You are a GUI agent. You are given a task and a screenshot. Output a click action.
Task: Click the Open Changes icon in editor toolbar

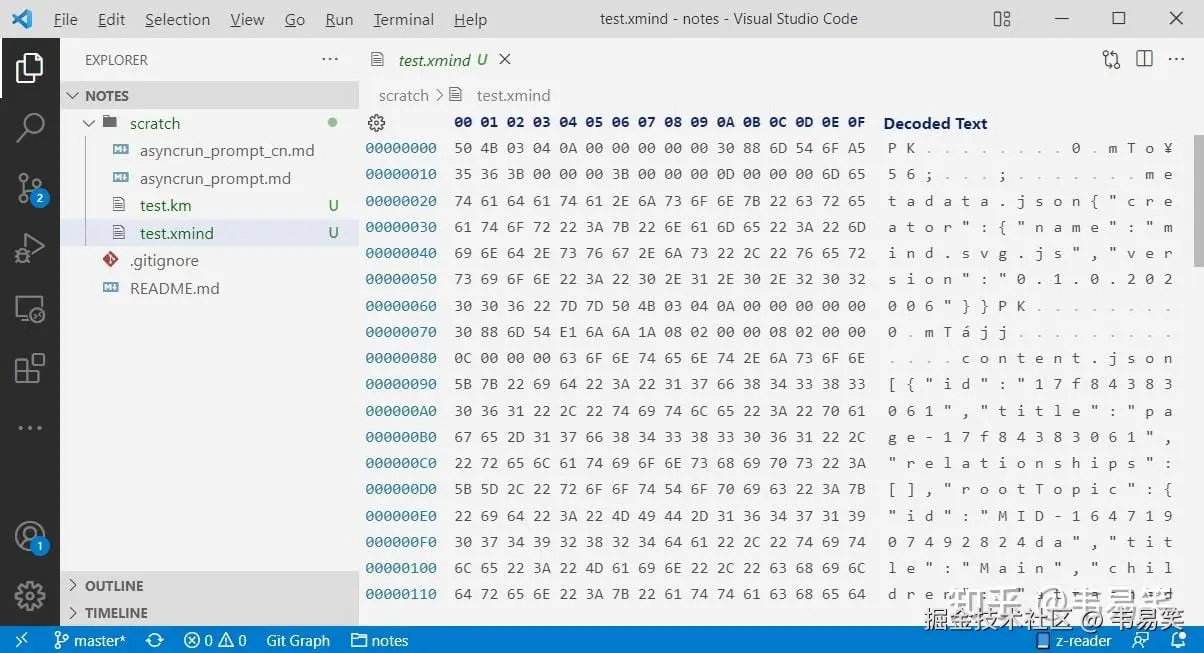[x=1111, y=59]
